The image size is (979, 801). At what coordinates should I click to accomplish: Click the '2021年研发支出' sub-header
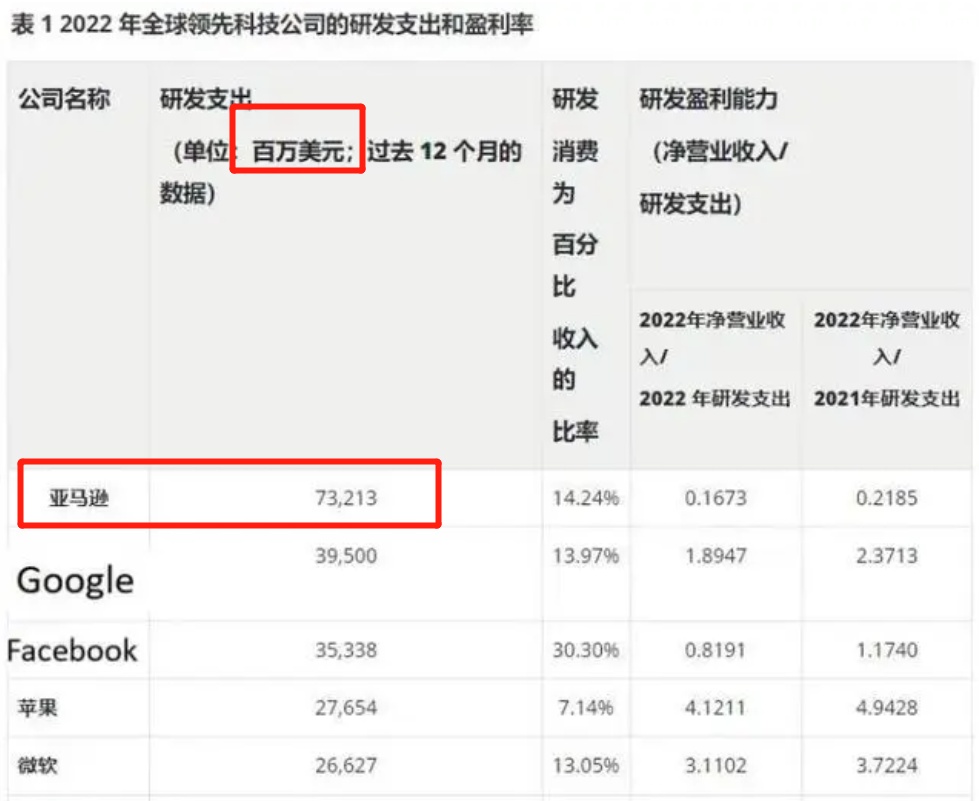(x=887, y=398)
